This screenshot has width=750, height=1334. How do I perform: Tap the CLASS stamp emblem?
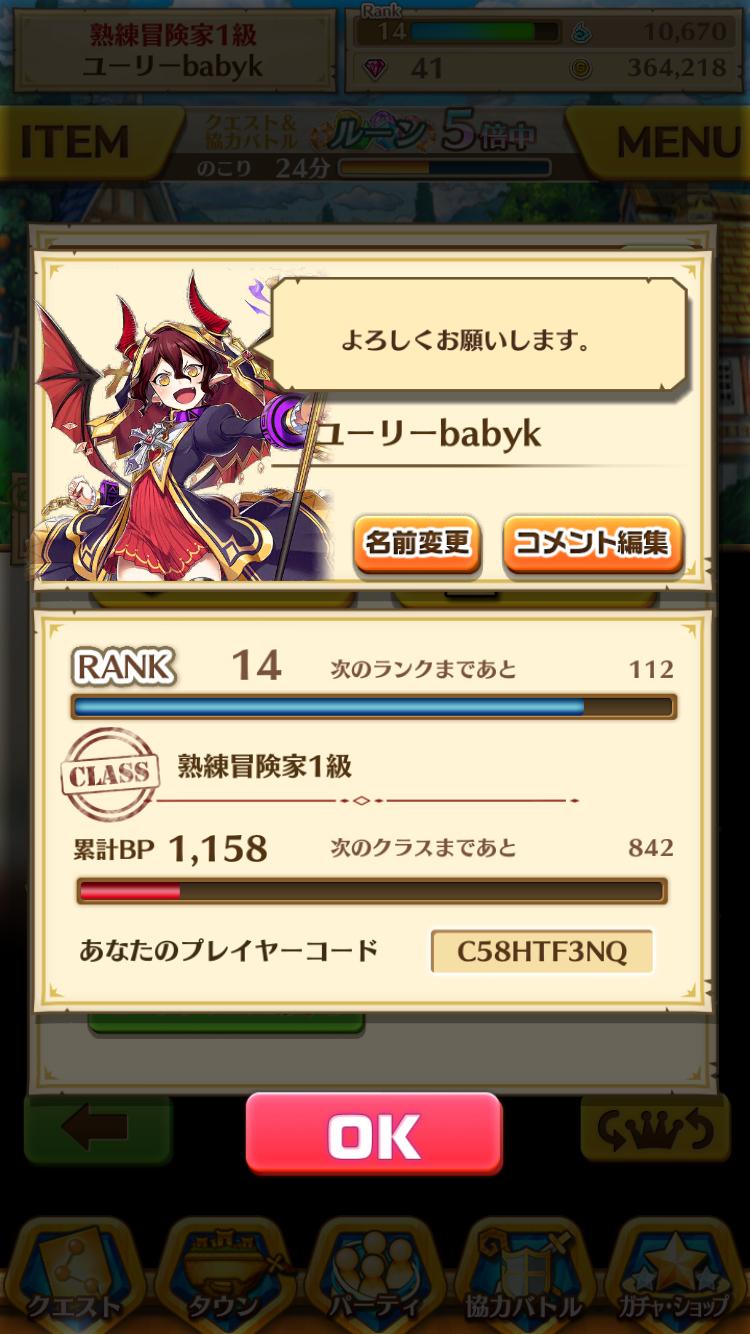coord(110,775)
